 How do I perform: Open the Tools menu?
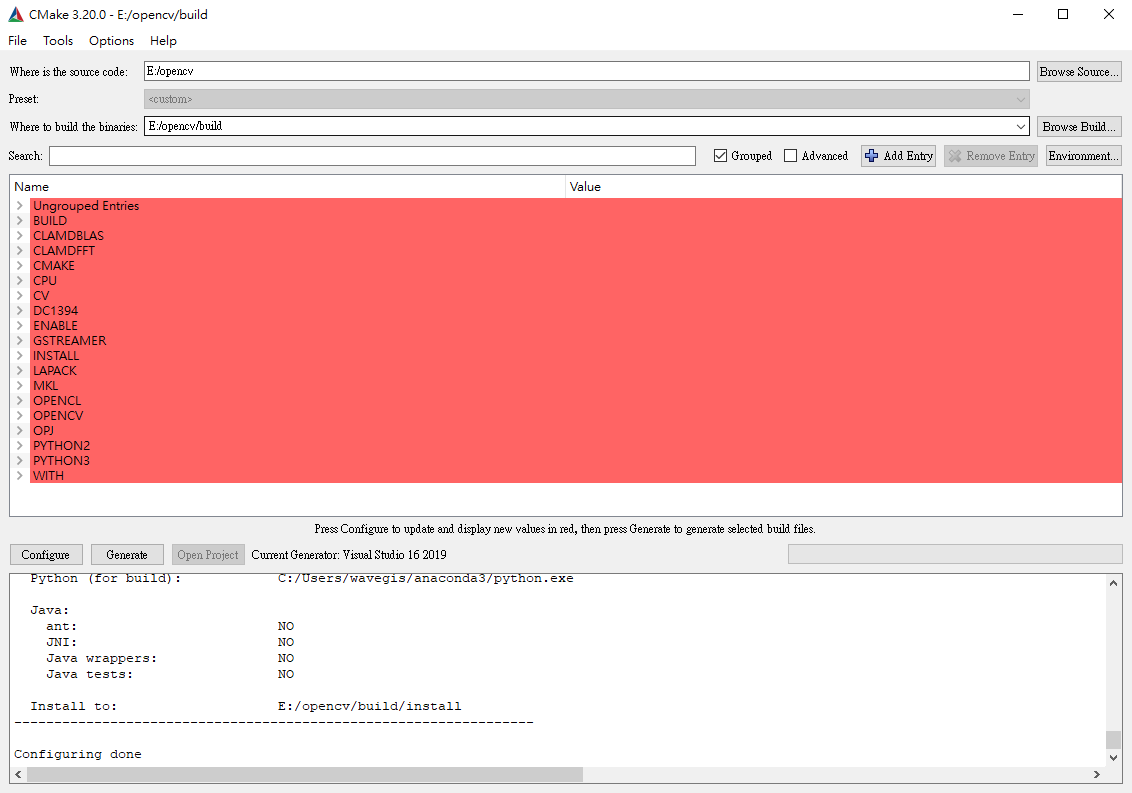tap(58, 40)
